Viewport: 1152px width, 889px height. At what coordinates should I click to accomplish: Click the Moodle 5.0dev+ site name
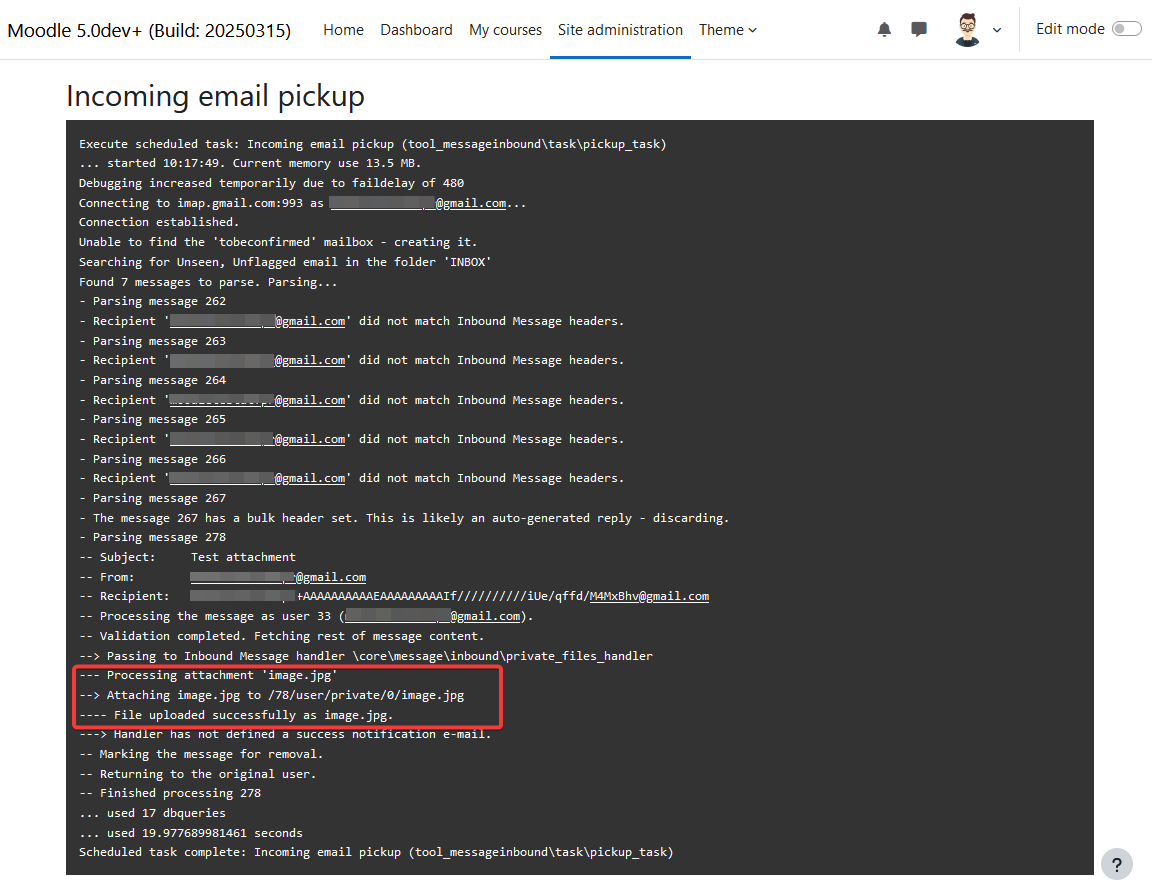point(149,30)
